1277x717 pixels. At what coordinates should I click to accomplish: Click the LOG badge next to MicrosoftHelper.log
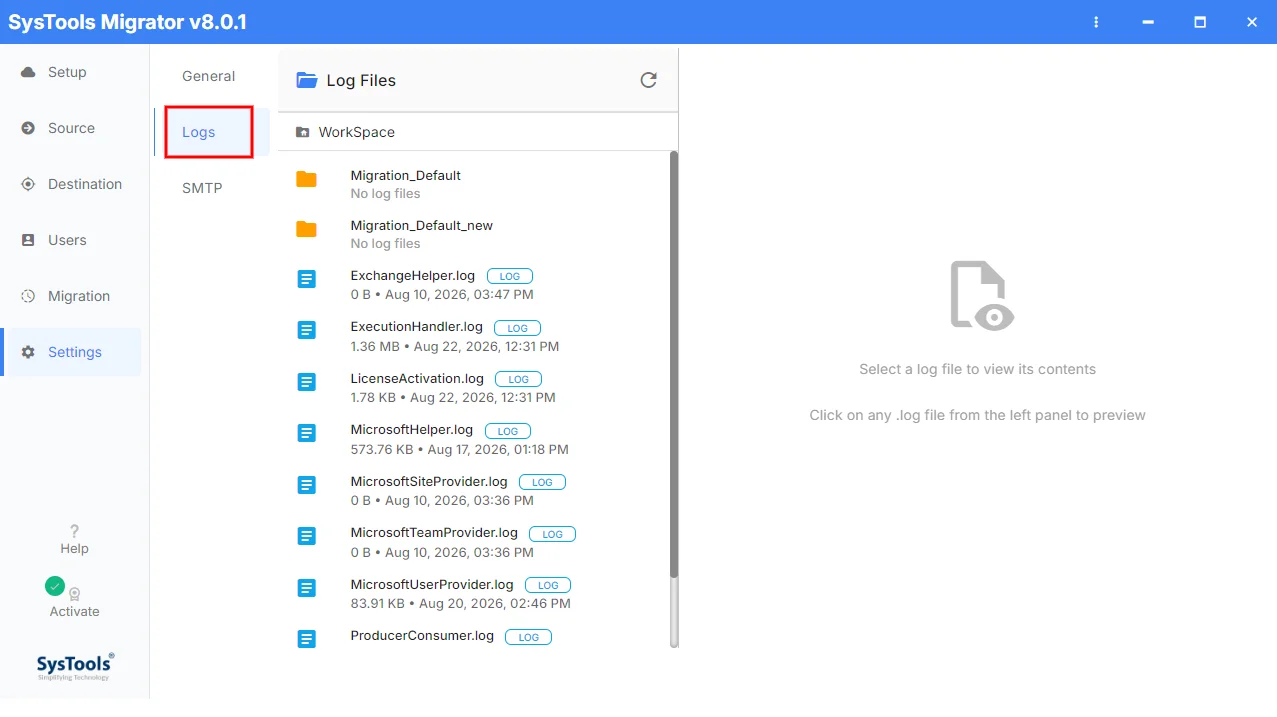tap(508, 431)
